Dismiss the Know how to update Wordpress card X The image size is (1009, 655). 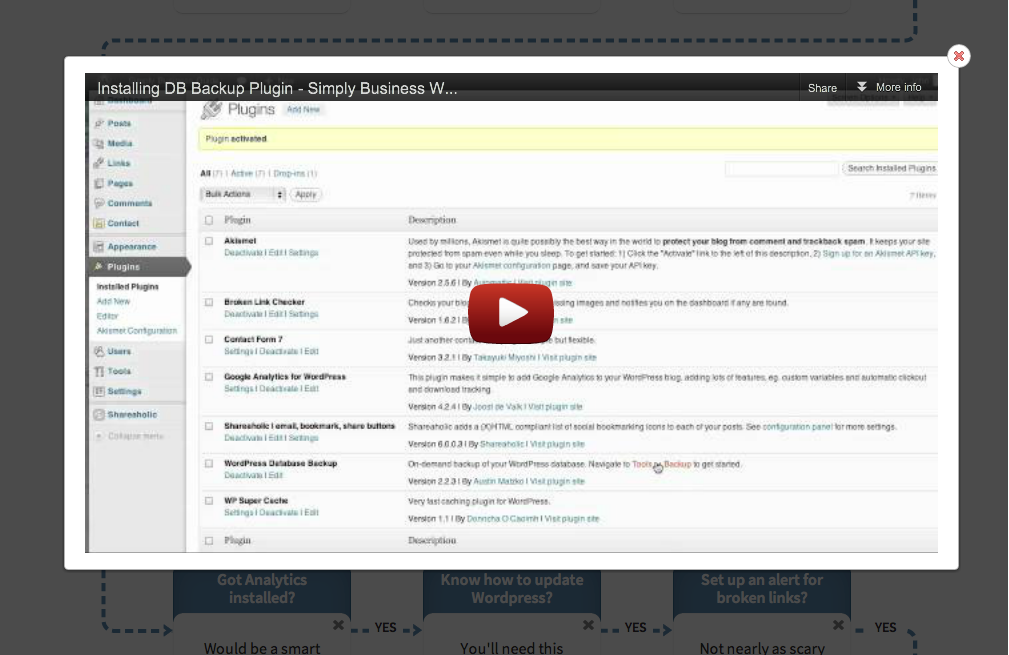pos(588,625)
